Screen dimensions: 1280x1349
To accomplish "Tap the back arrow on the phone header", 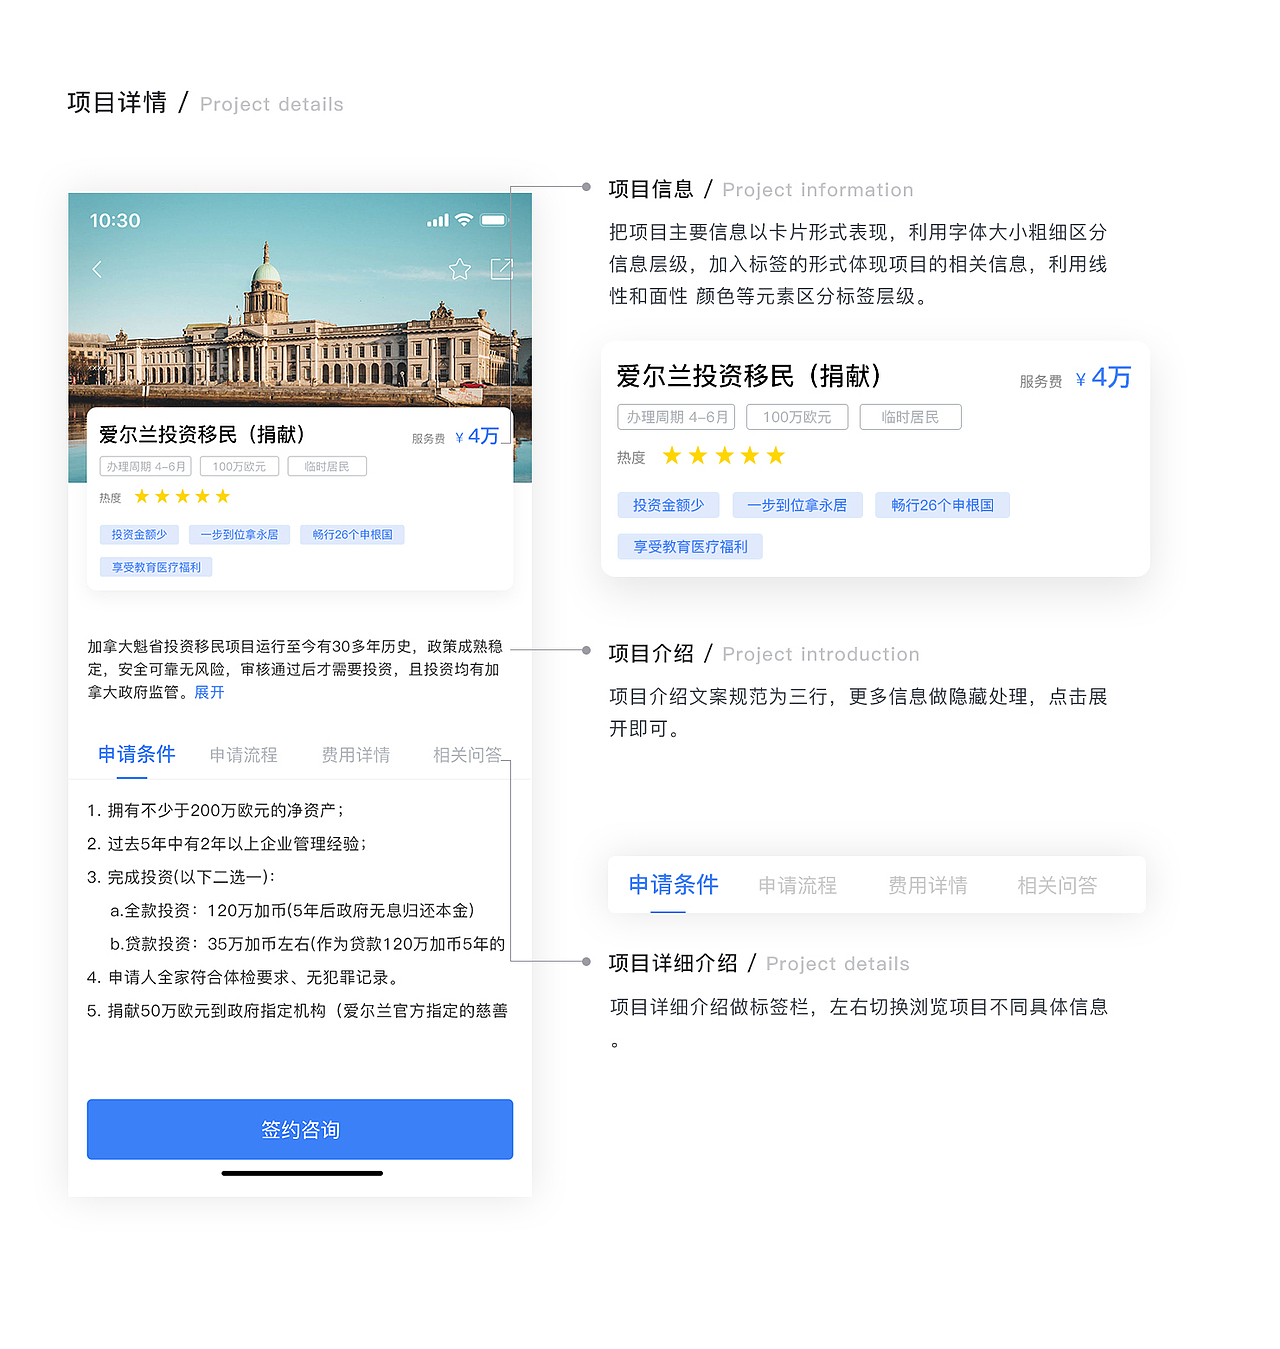I will point(97,269).
